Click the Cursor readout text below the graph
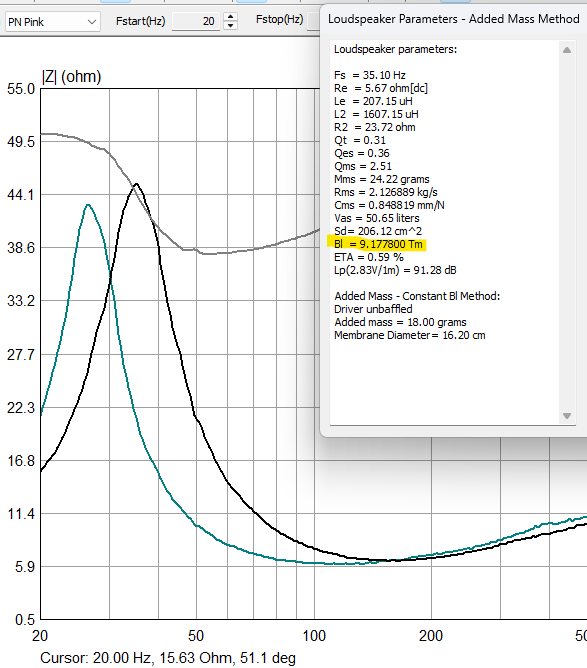Screen dimensions: 587x668 [168, 658]
